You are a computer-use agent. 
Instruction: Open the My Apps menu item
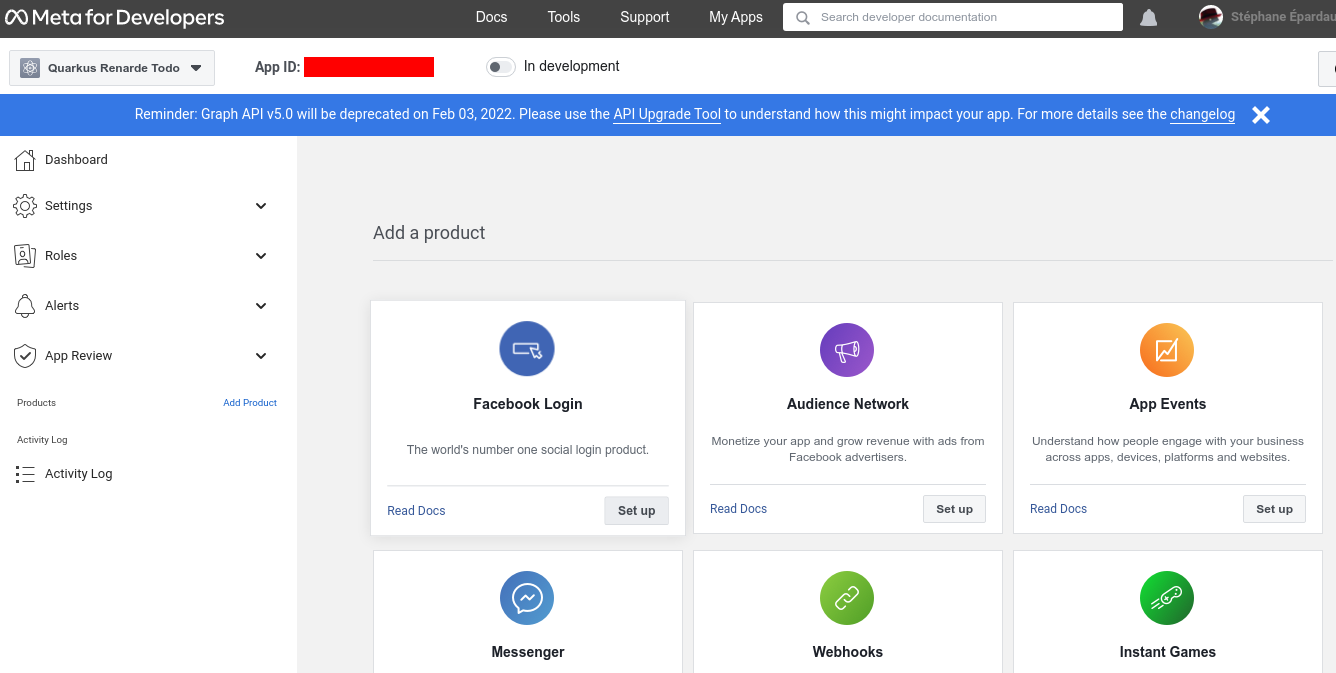click(x=735, y=17)
